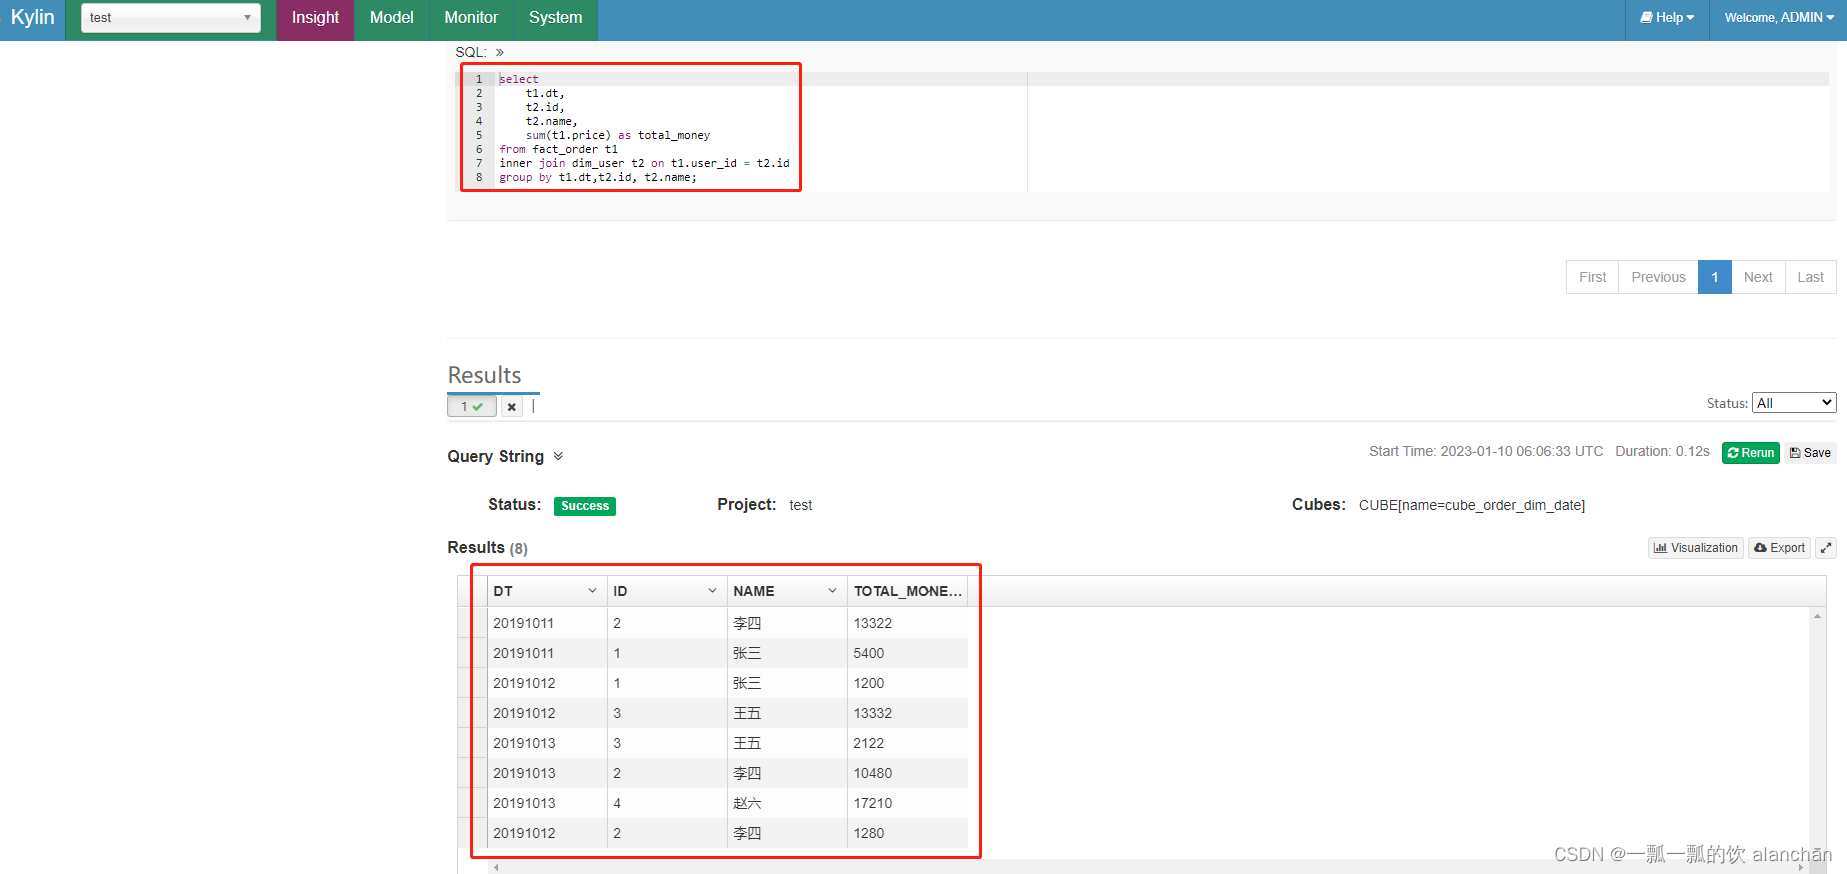Click the Success status badge
This screenshot has width=1847, height=874.
click(585, 506)
